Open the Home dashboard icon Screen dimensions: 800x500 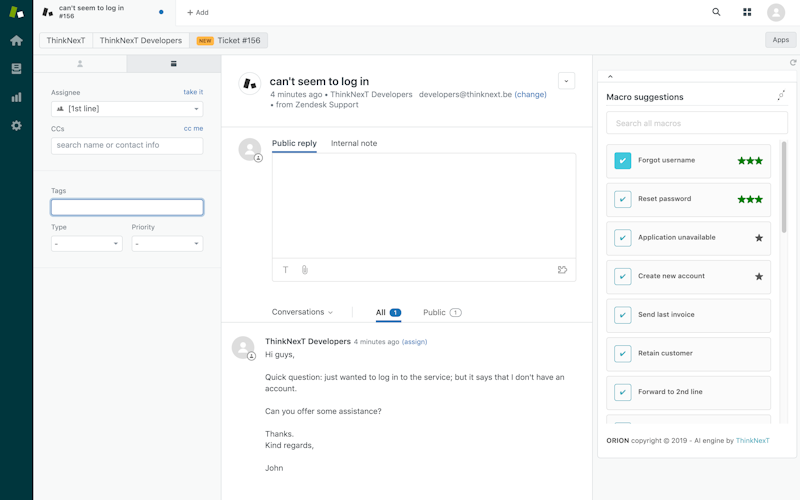tap(16, 40)
